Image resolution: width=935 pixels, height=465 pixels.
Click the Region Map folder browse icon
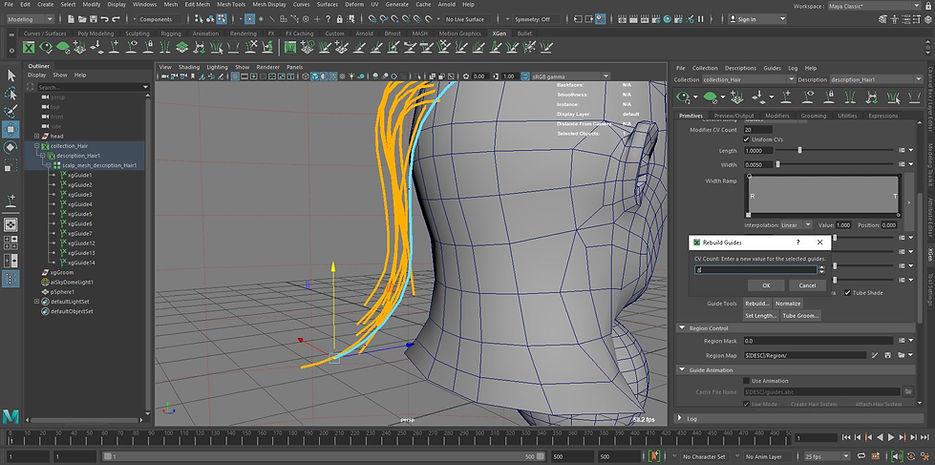(x=900, y=355)
